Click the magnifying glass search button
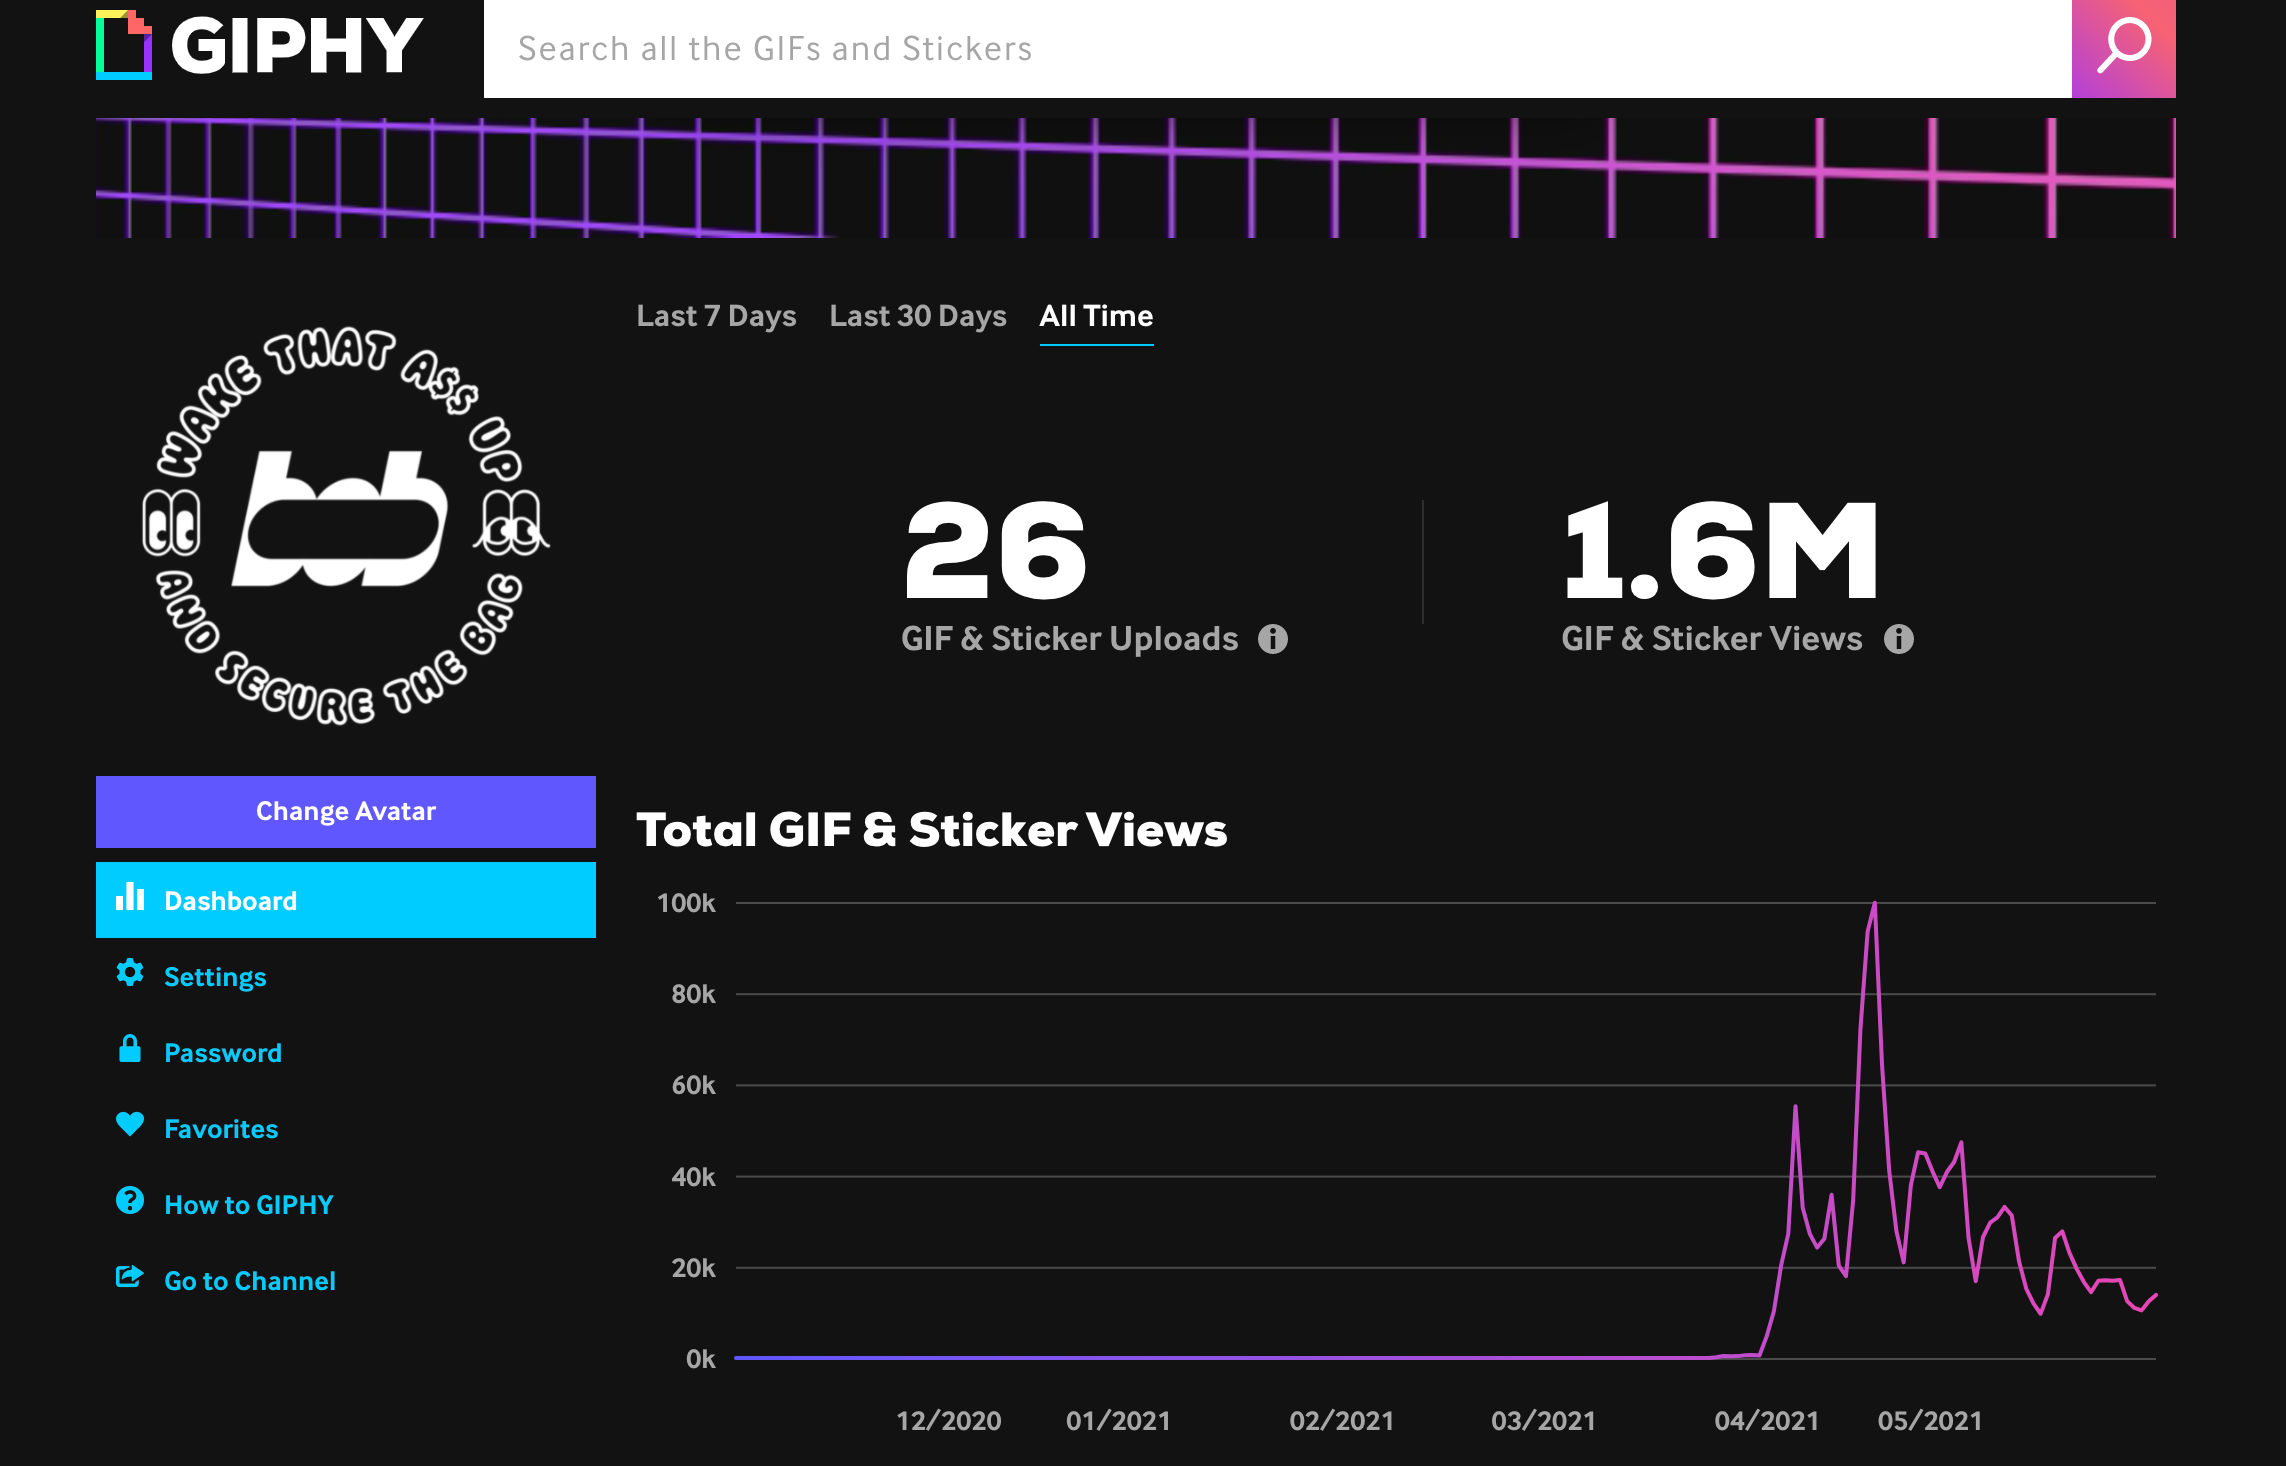Viewport: 2286px width, 1466px height. pos(2122,47)
